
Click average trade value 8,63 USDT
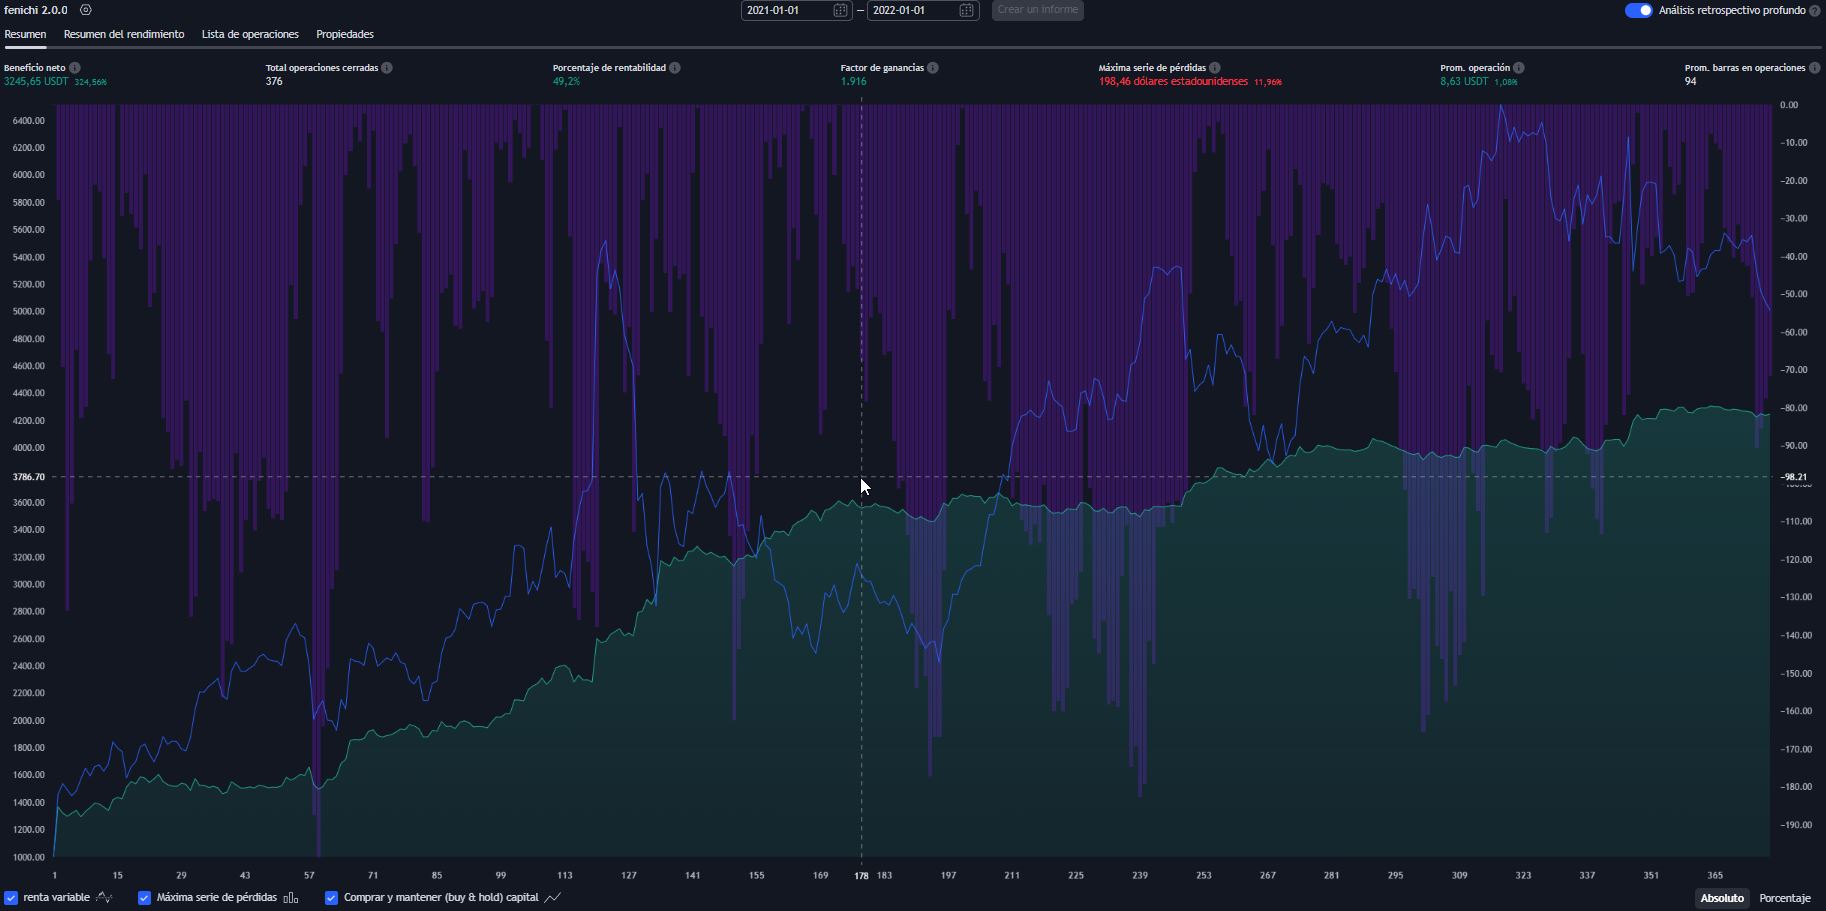click(1464, 82)
